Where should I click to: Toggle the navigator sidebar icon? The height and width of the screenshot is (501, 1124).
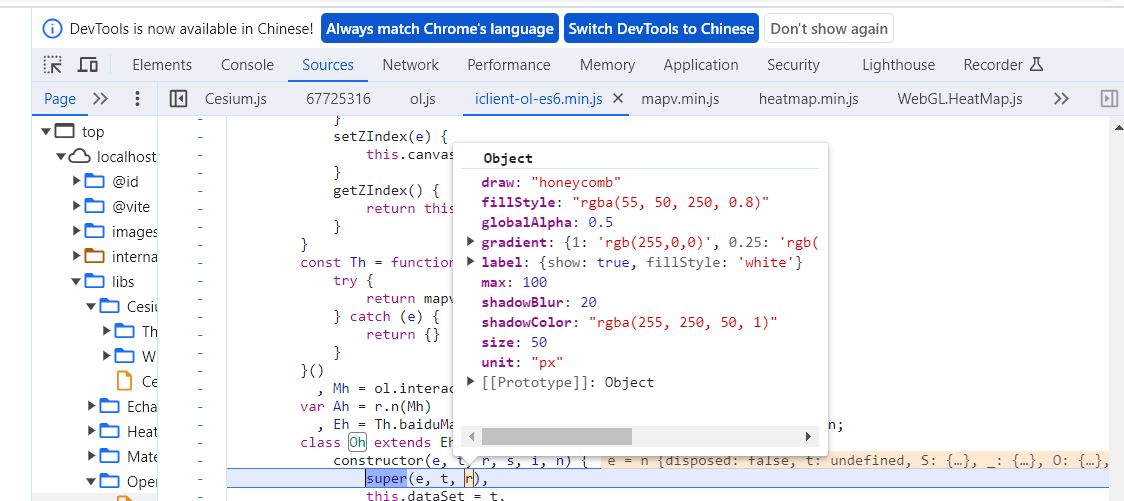pyautogui.click(x=178, y=99)
